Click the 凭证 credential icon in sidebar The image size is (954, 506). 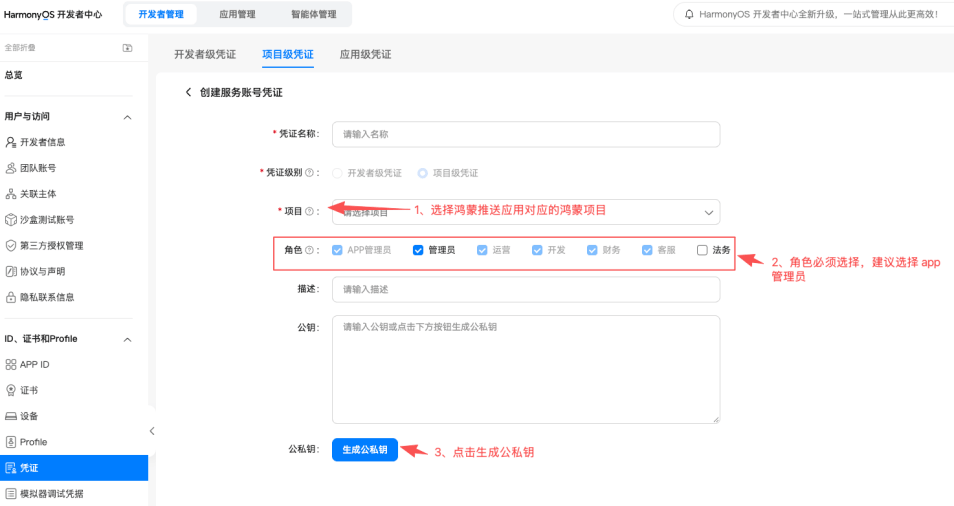[10, 468]
